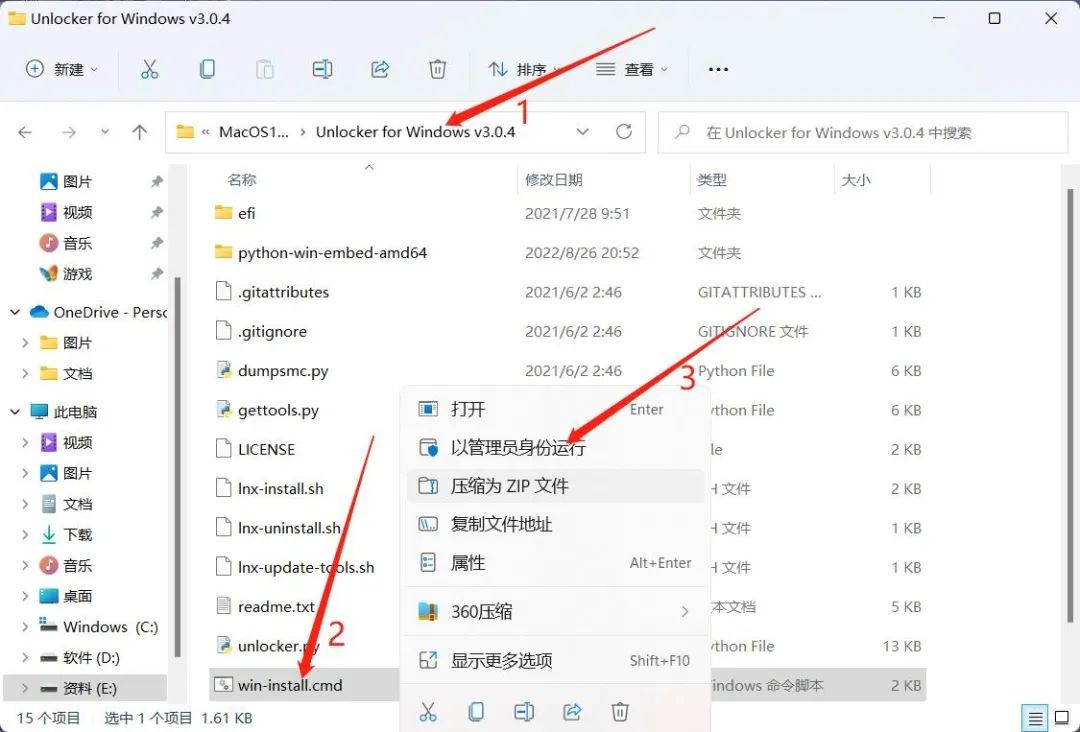
Task: Go back with the left arrow button
Action: click(25, 132)
